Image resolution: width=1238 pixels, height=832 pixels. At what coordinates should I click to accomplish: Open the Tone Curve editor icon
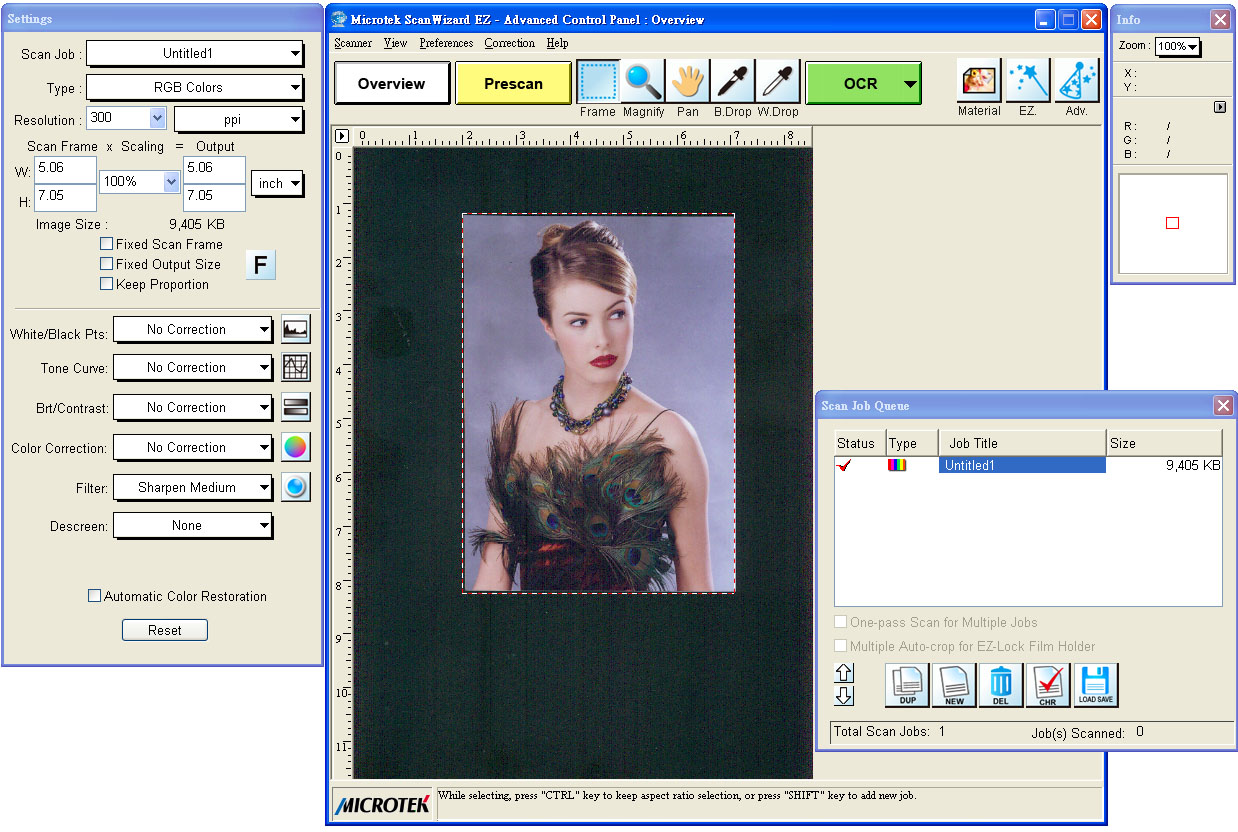pyautogui.click(x=296, y=367)
